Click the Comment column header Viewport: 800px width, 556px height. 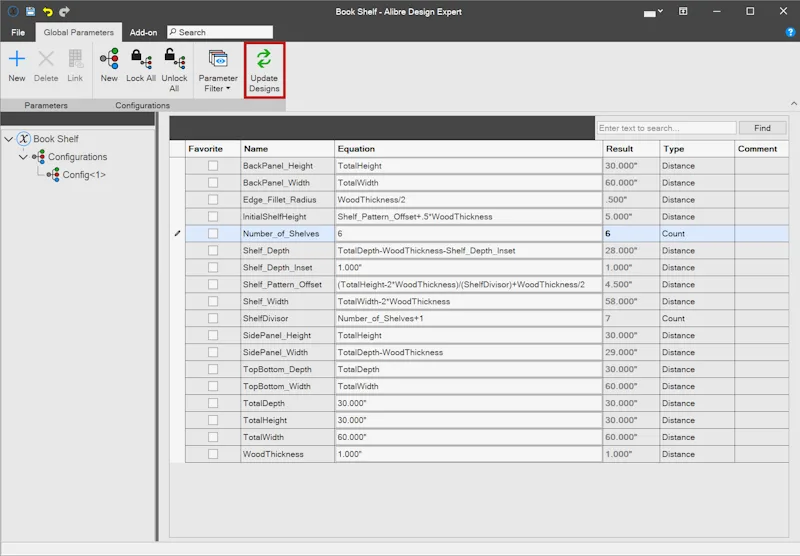point(761,149)
